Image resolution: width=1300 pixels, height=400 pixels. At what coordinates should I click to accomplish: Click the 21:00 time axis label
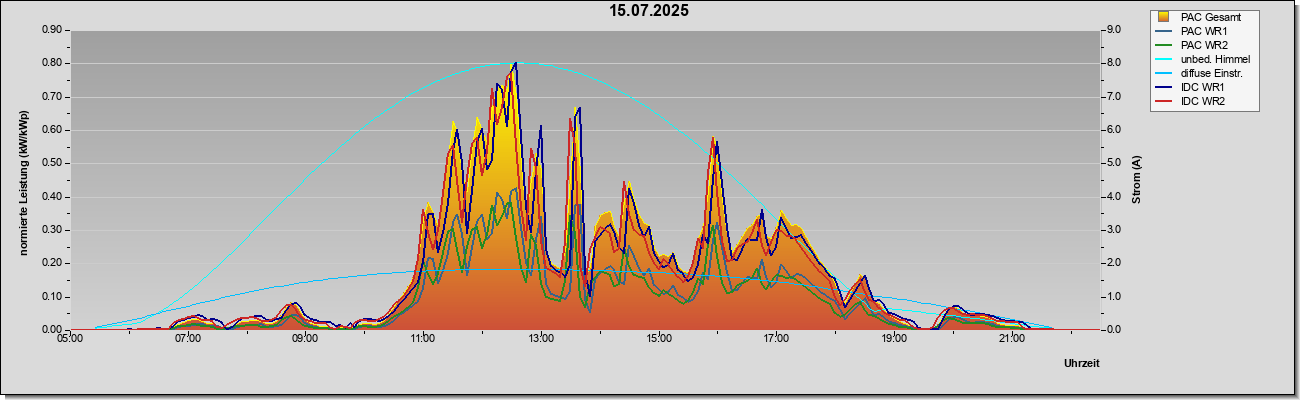pos(1011,338)
